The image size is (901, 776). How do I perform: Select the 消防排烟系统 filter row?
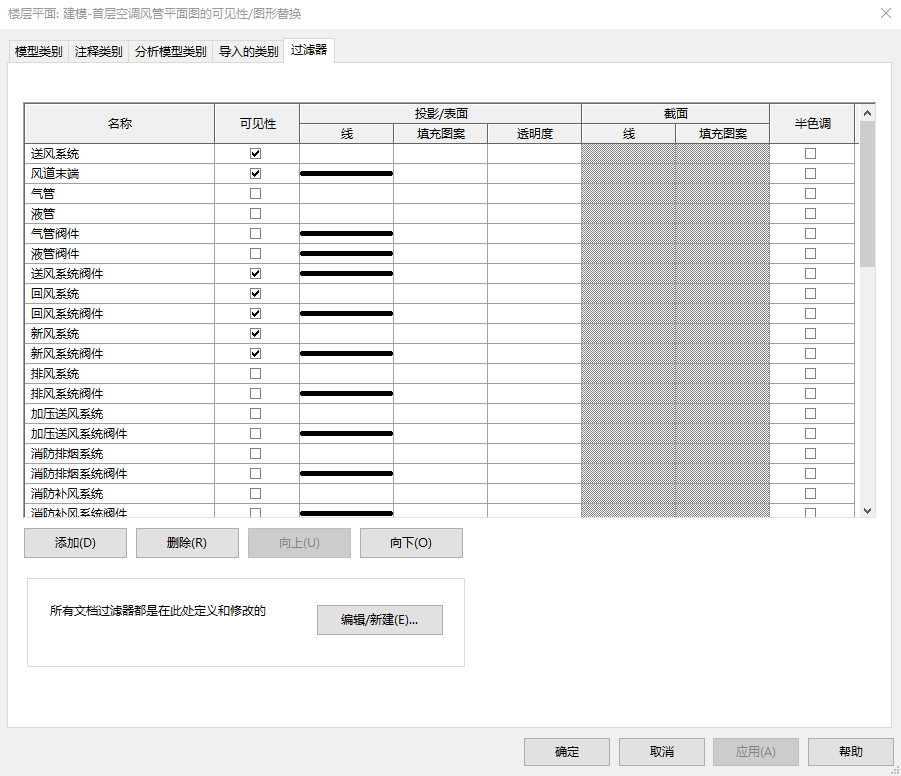pyautogui.click(x=120, y=454)
